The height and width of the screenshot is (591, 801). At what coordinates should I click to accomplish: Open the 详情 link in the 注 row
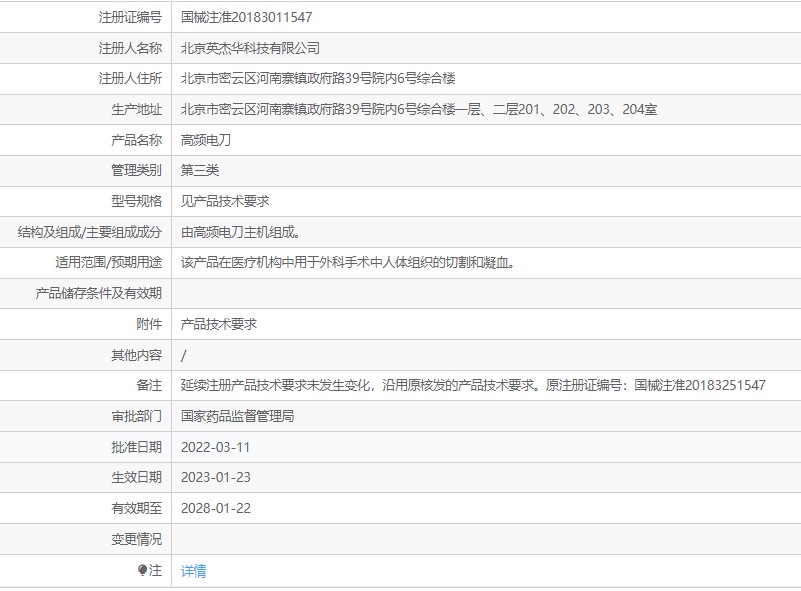194,571
